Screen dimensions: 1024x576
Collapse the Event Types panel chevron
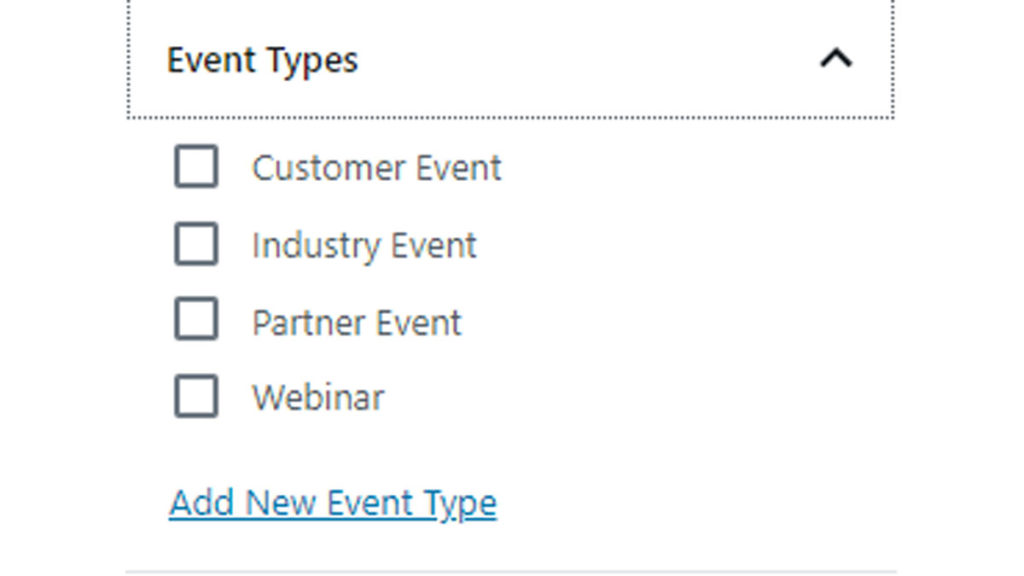click(836, 60)
